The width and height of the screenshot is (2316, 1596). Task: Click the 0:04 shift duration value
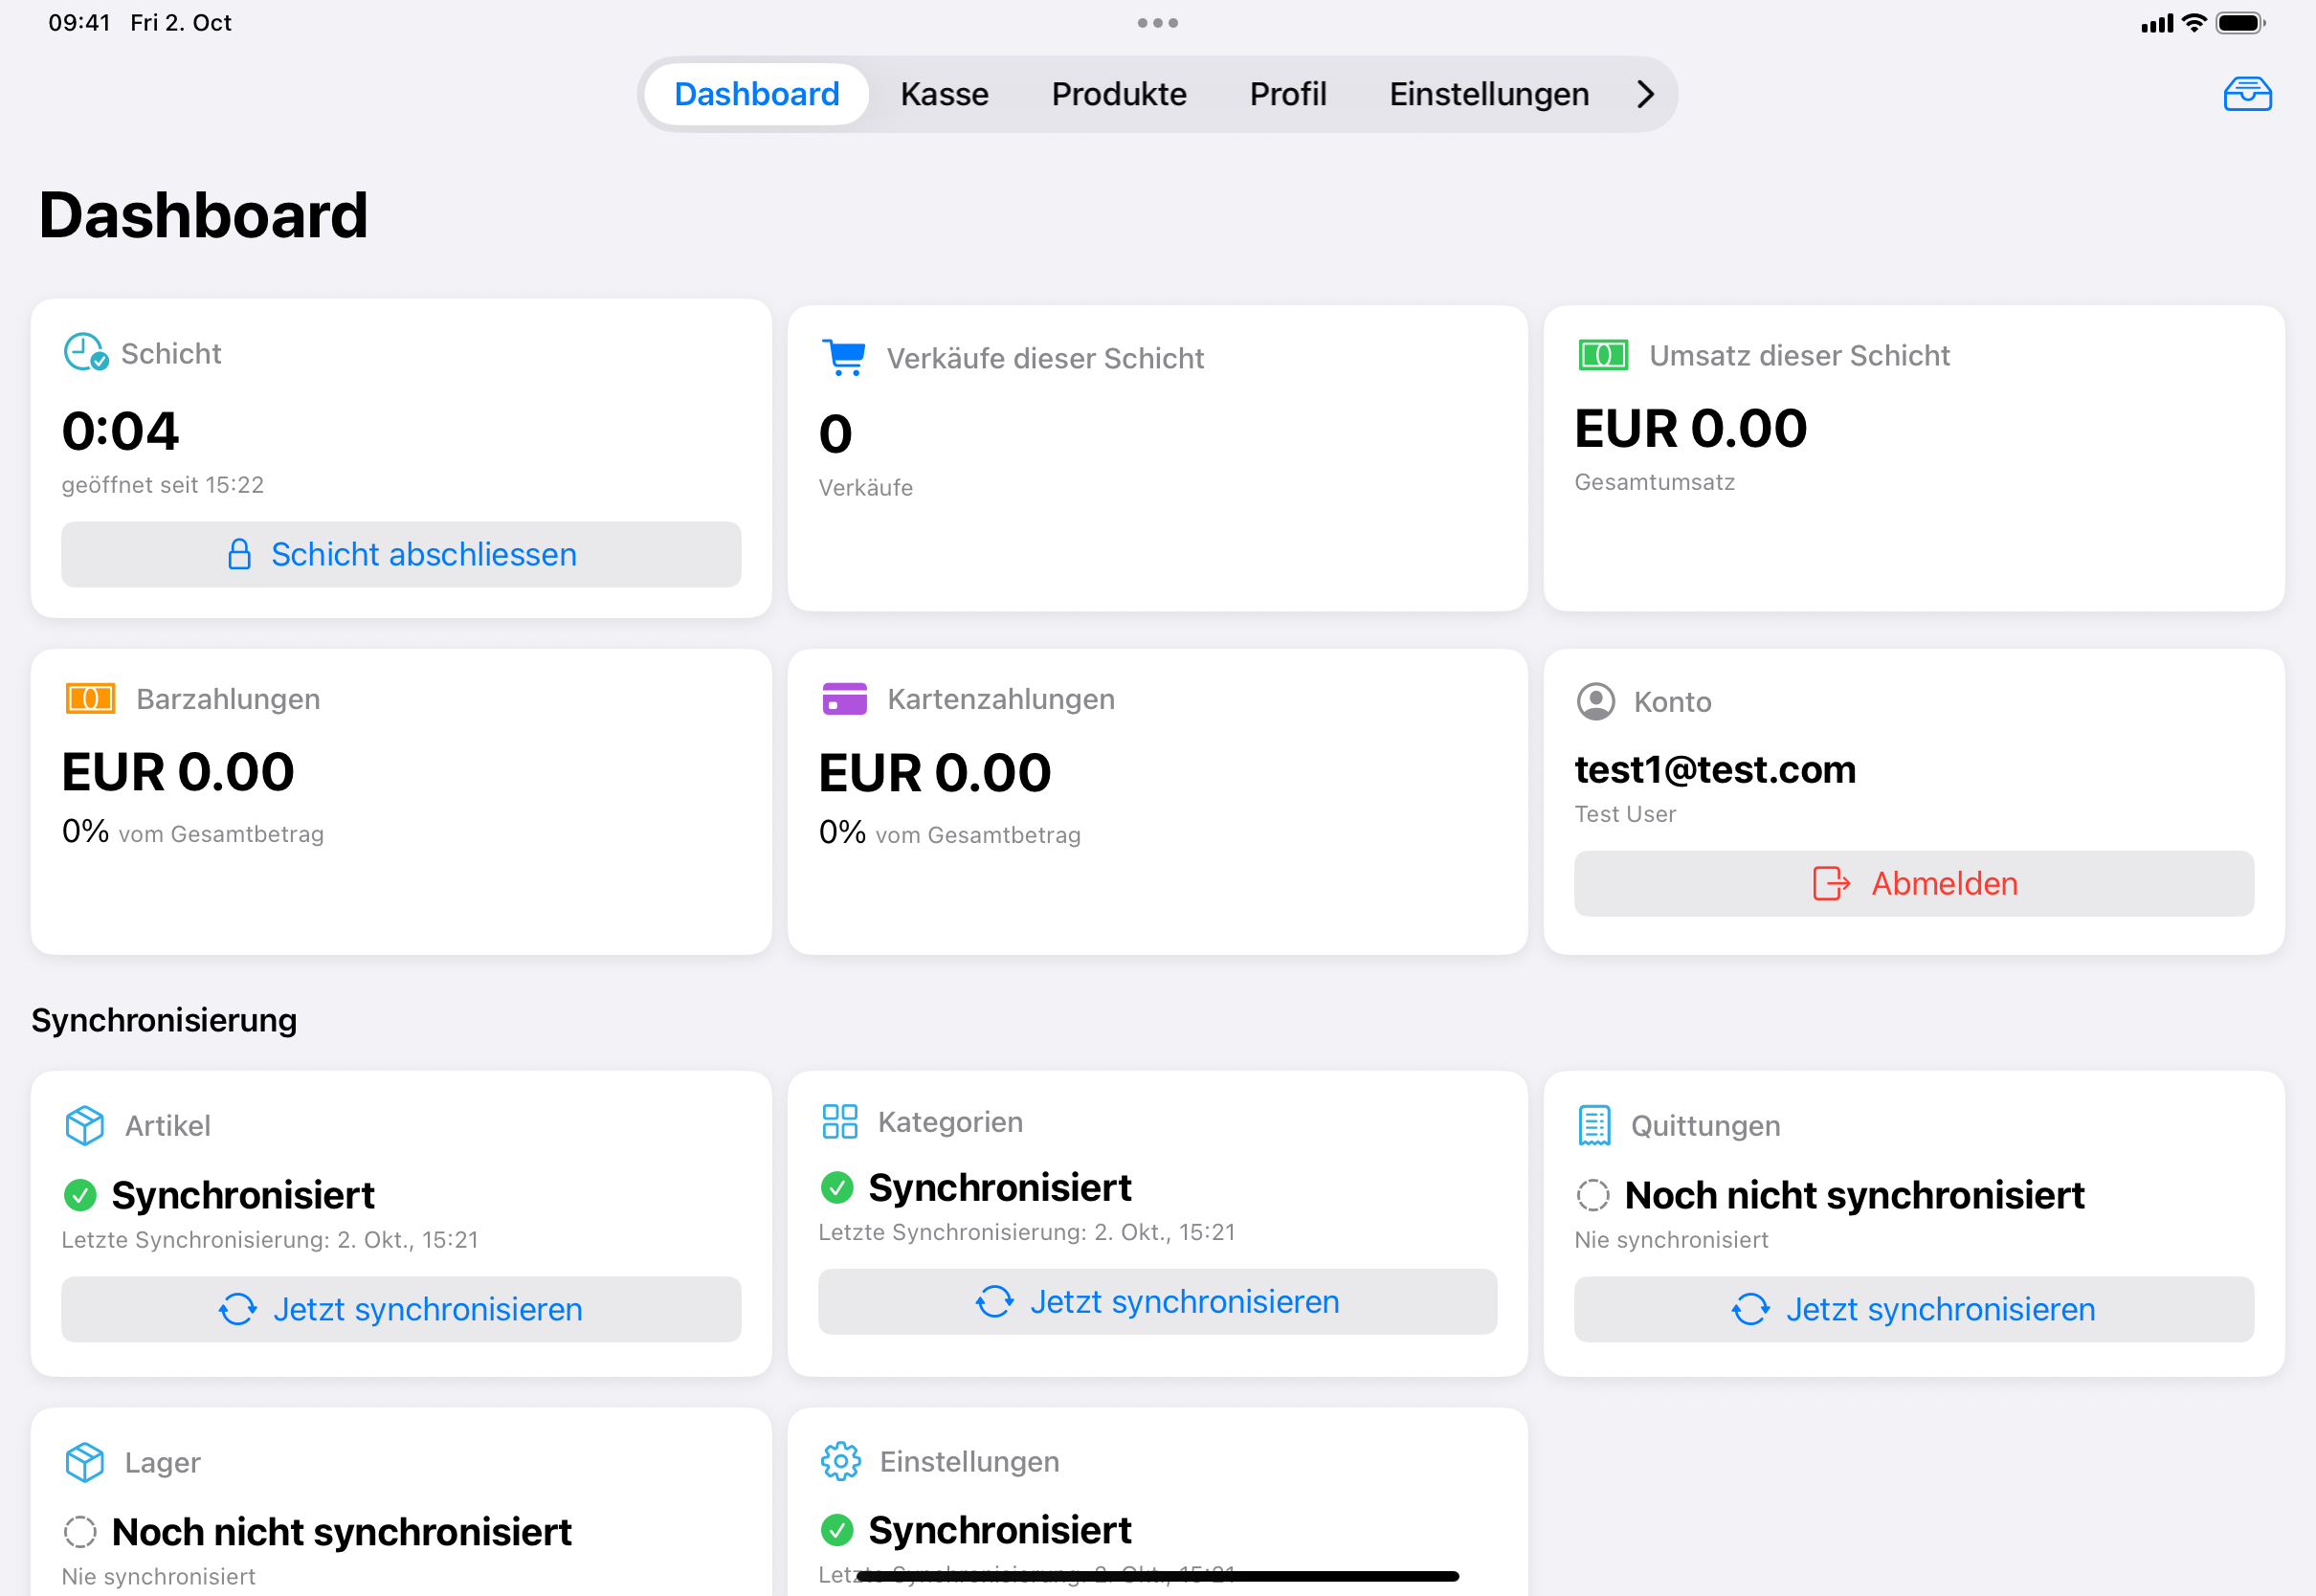pyautogui.click(x=120, y=431)
